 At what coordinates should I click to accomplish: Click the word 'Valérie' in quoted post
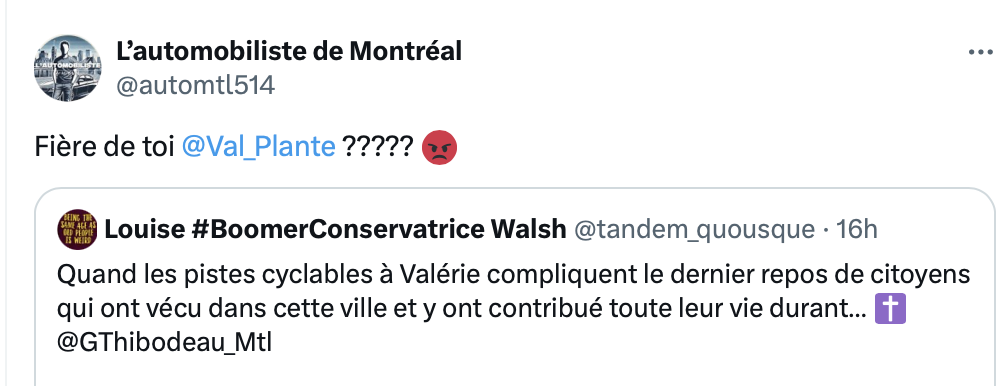(x=440, y=275)
